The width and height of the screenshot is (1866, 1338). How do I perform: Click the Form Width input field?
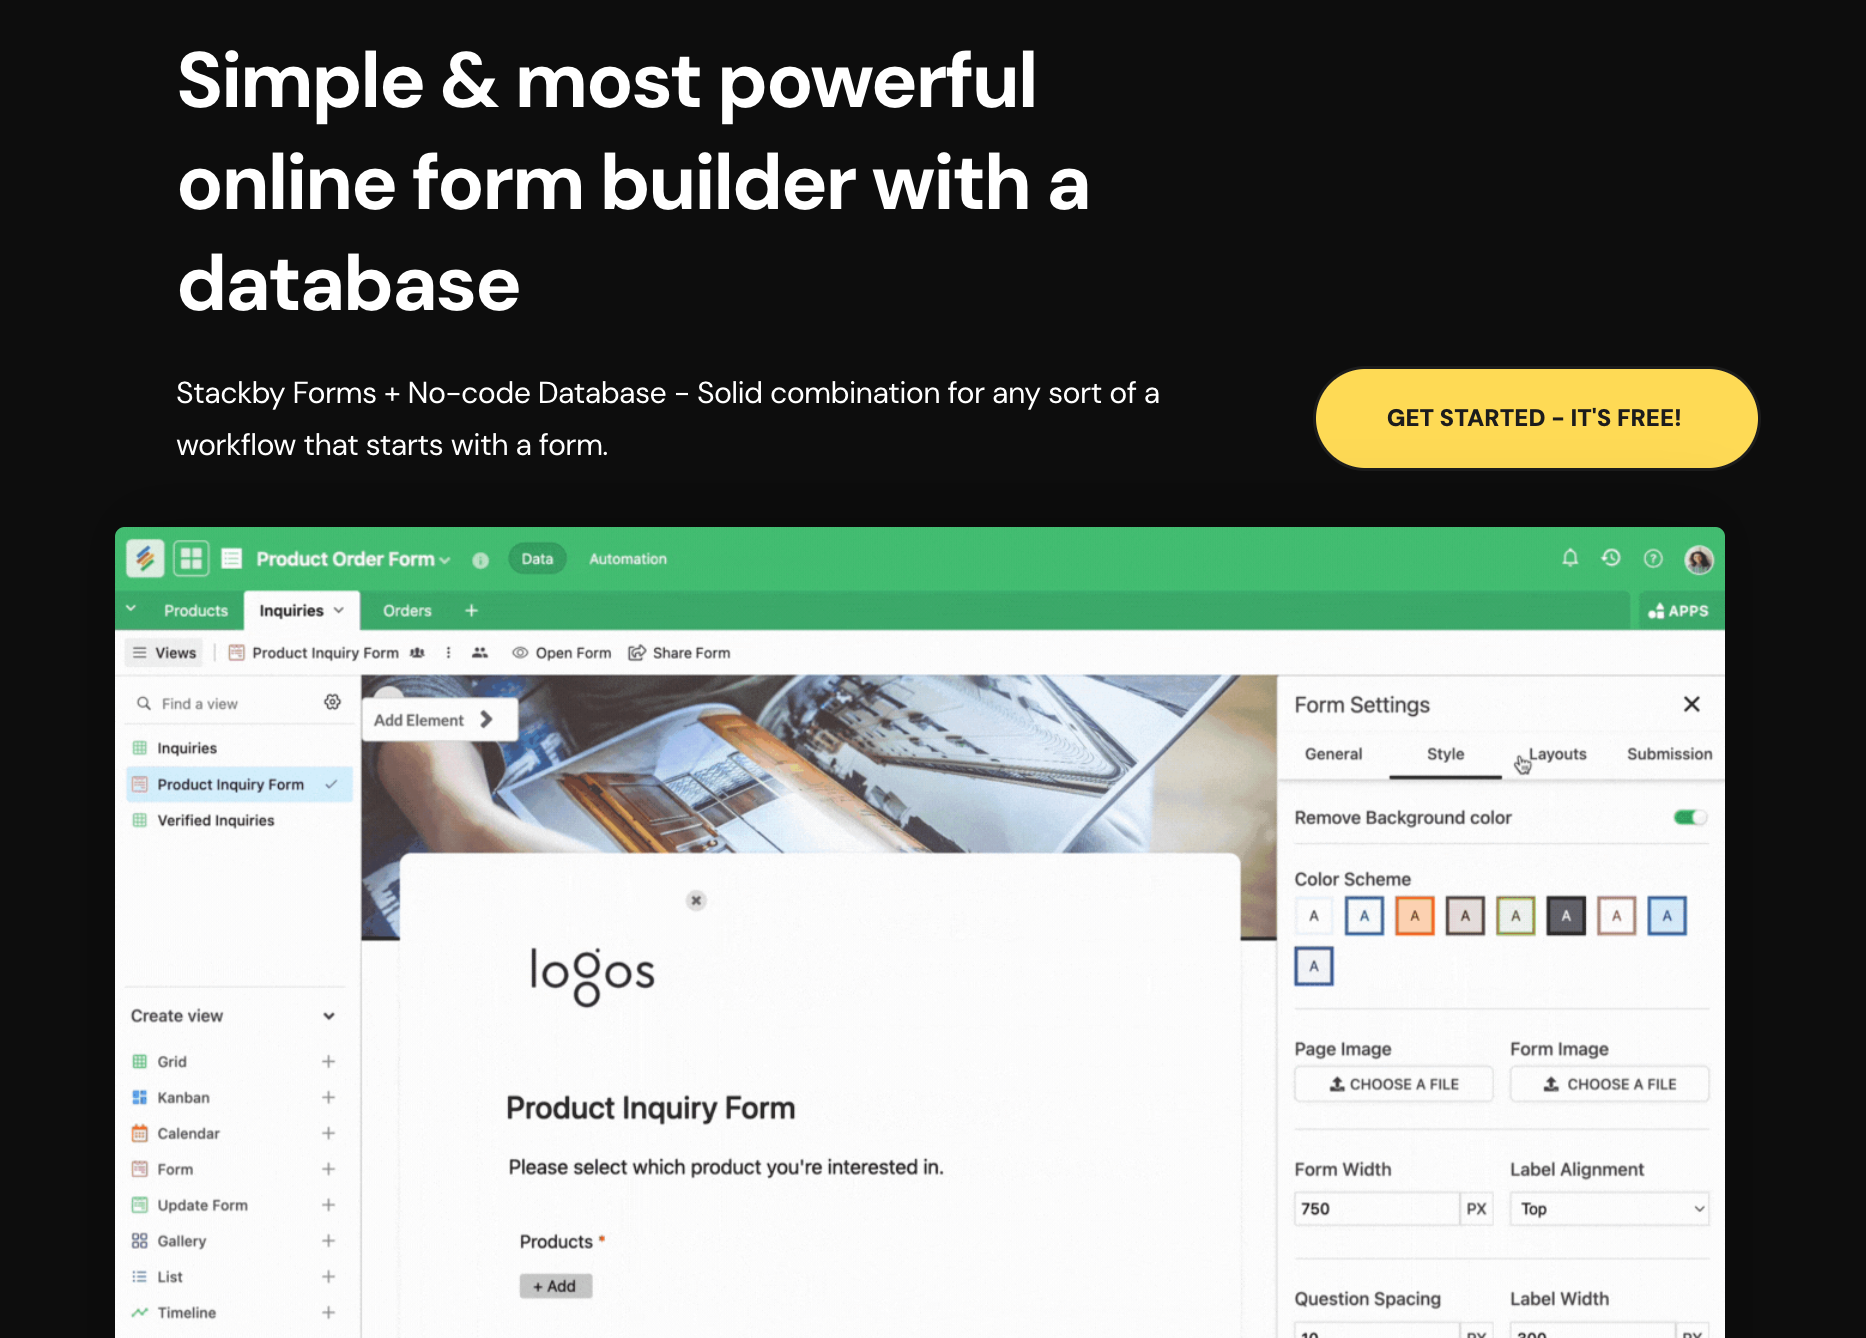pos(1376,1209)
